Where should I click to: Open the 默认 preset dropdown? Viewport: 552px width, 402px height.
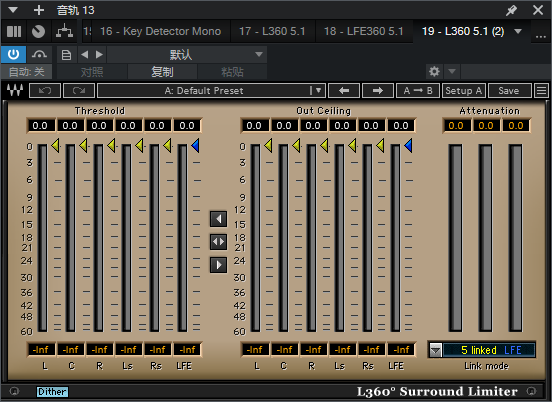[x=187, y=55]
